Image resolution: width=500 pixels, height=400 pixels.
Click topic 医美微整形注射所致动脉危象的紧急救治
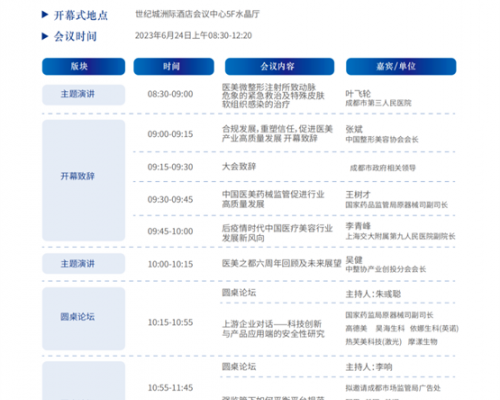[273, 96]
